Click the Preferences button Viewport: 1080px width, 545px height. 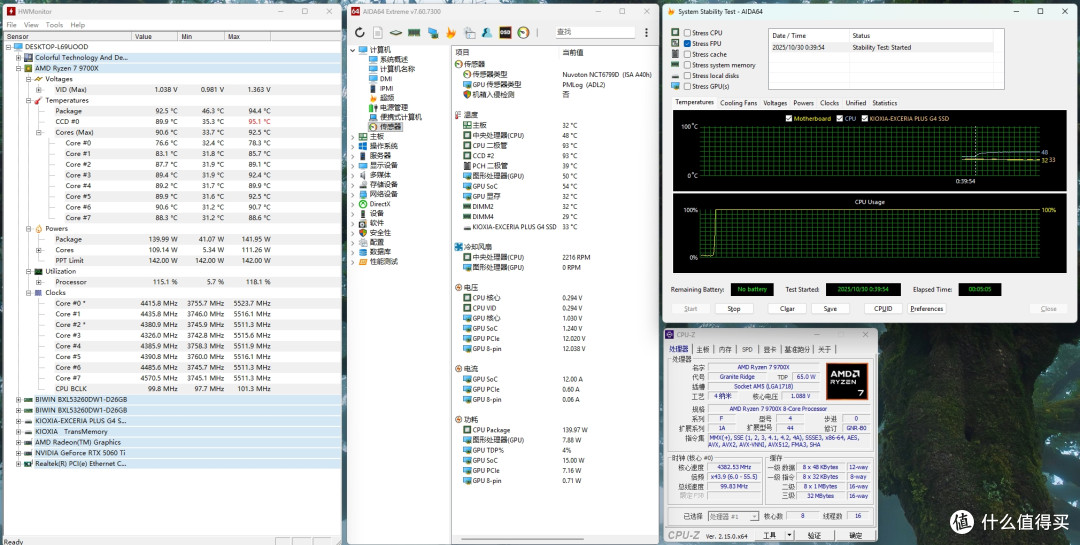click(926, 309)
